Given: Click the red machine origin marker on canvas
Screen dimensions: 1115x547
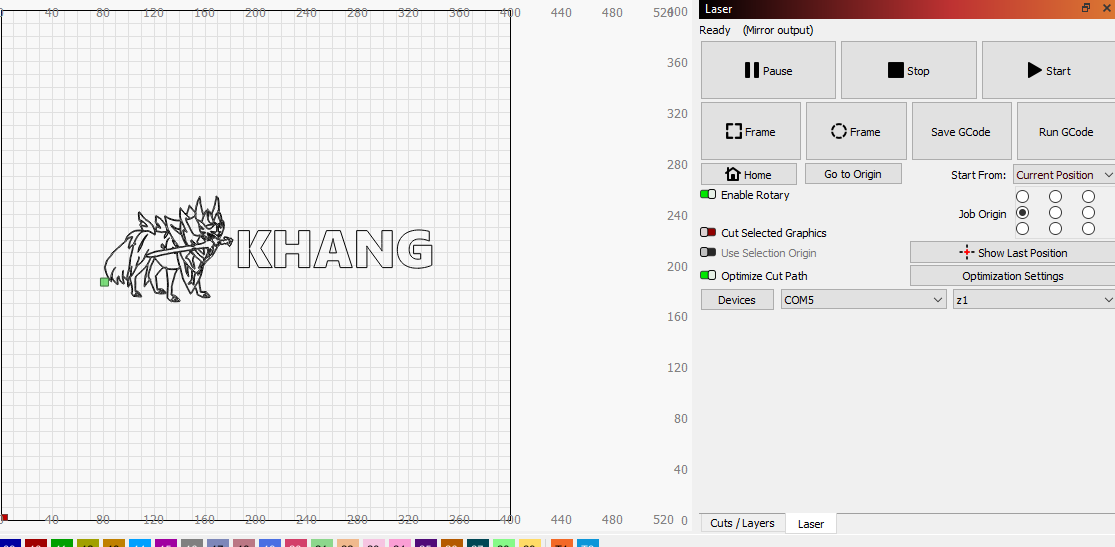Looking at the screenshot, I should click(x=4, y=518).
